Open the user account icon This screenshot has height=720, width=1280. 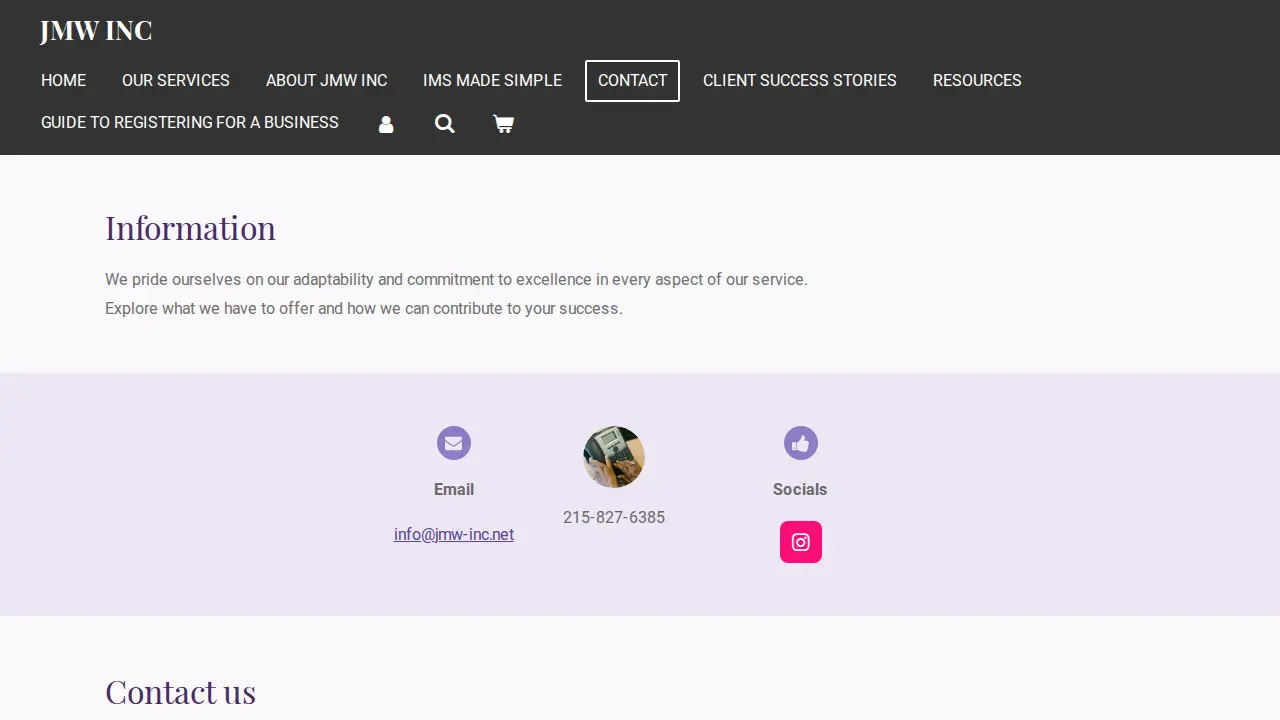[x=386, y=124]
